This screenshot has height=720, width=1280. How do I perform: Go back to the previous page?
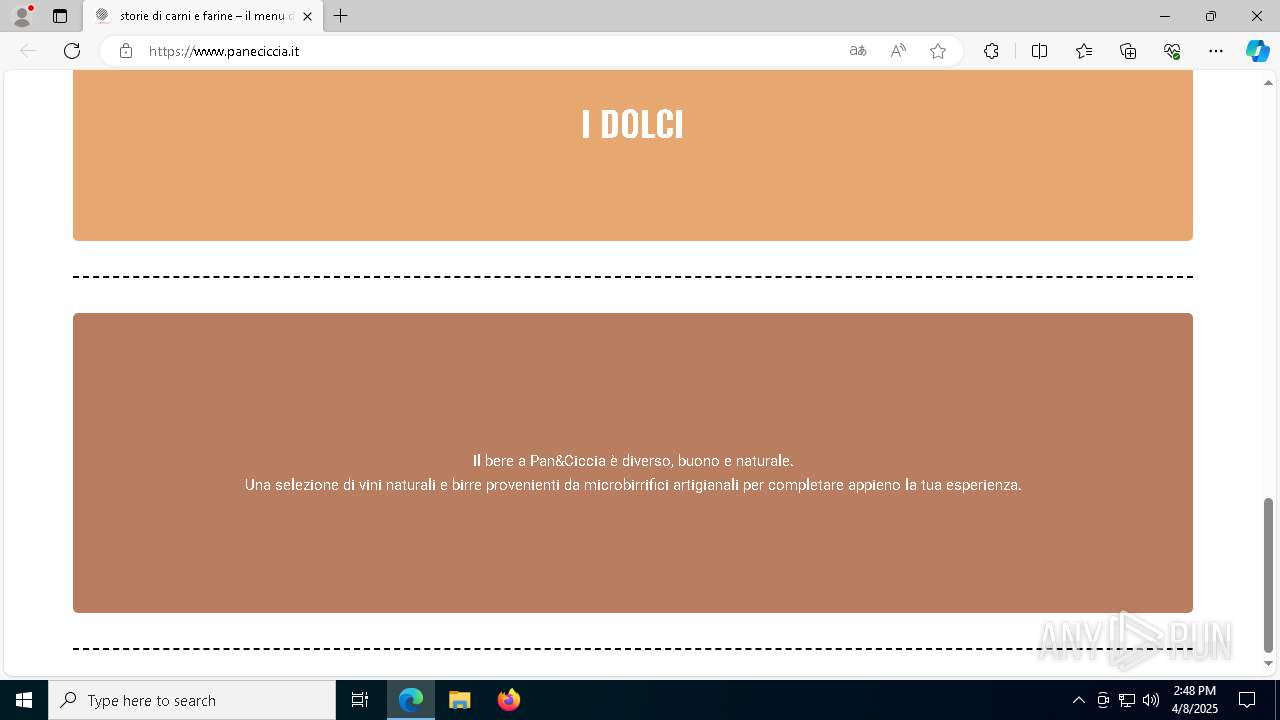point(28,51)
